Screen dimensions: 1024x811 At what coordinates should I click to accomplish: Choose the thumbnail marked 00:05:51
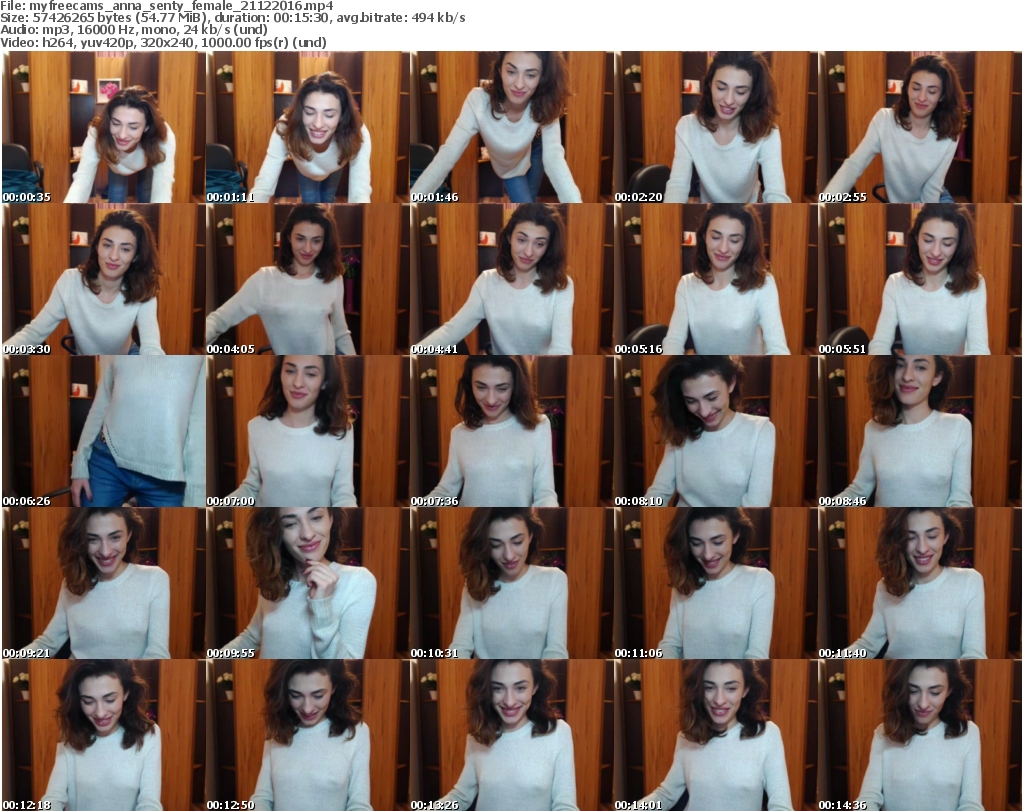click(x=920, y=279)
